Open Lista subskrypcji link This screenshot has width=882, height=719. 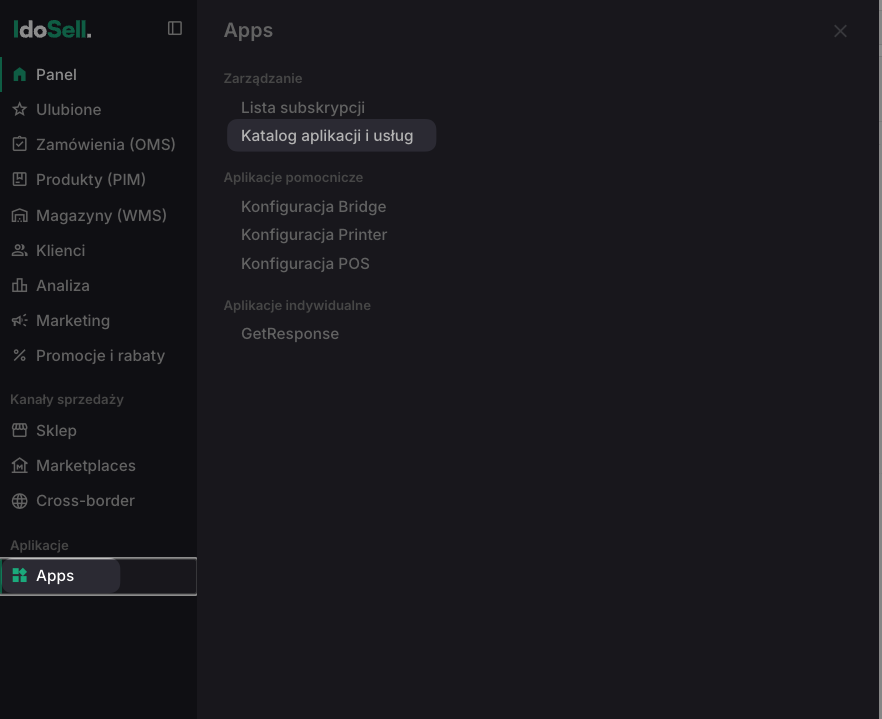coord(303,107)
